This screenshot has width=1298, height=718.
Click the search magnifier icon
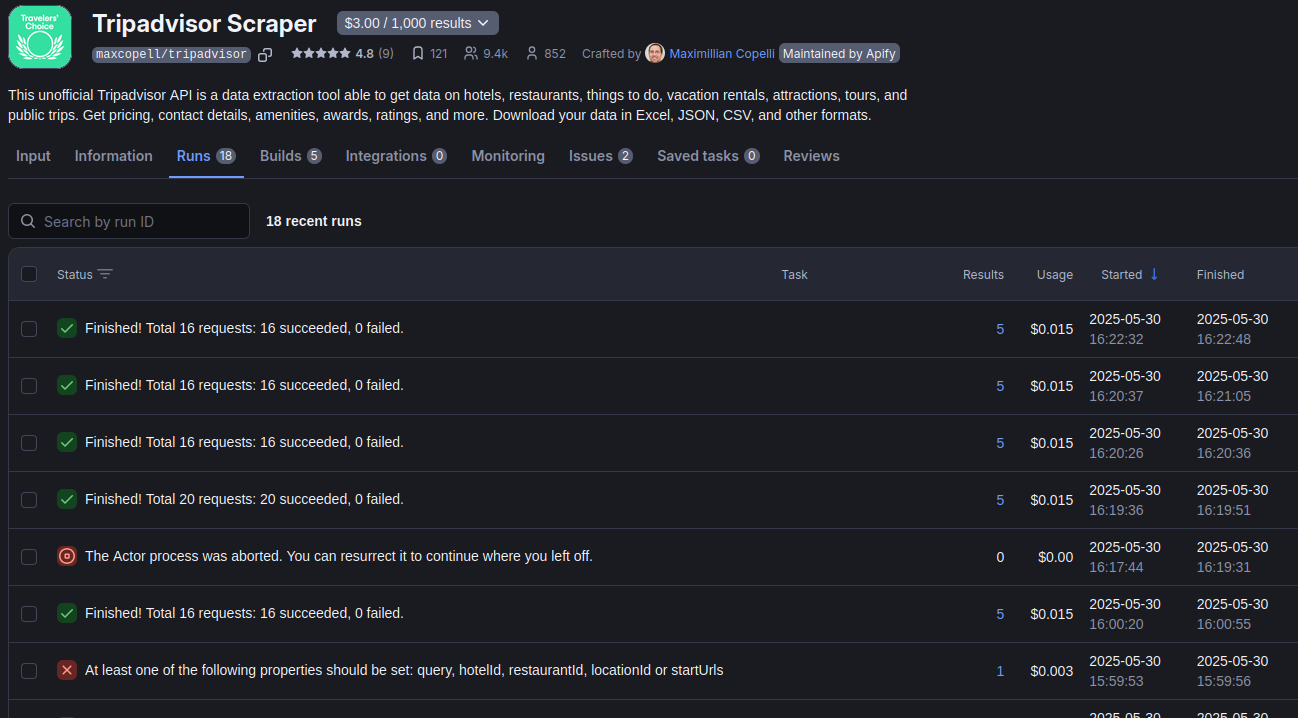click(28, 221)
